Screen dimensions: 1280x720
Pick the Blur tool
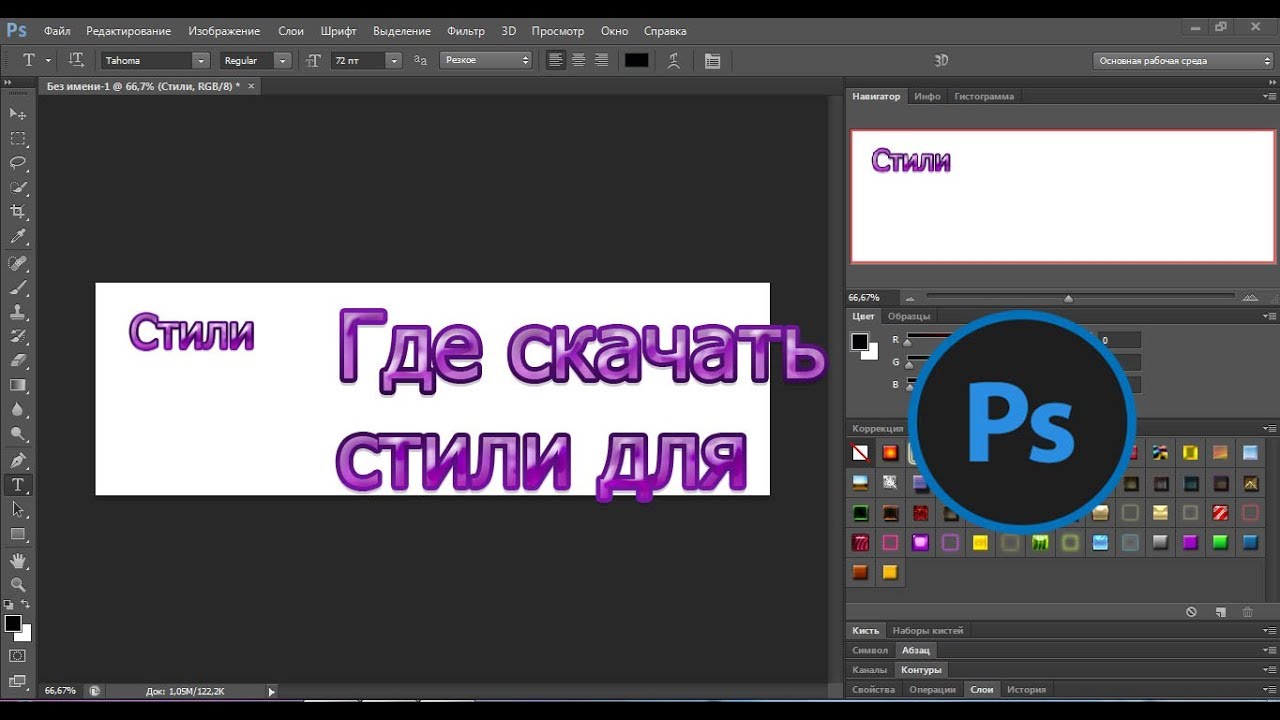pyautogui.click(x=18, y=410)
